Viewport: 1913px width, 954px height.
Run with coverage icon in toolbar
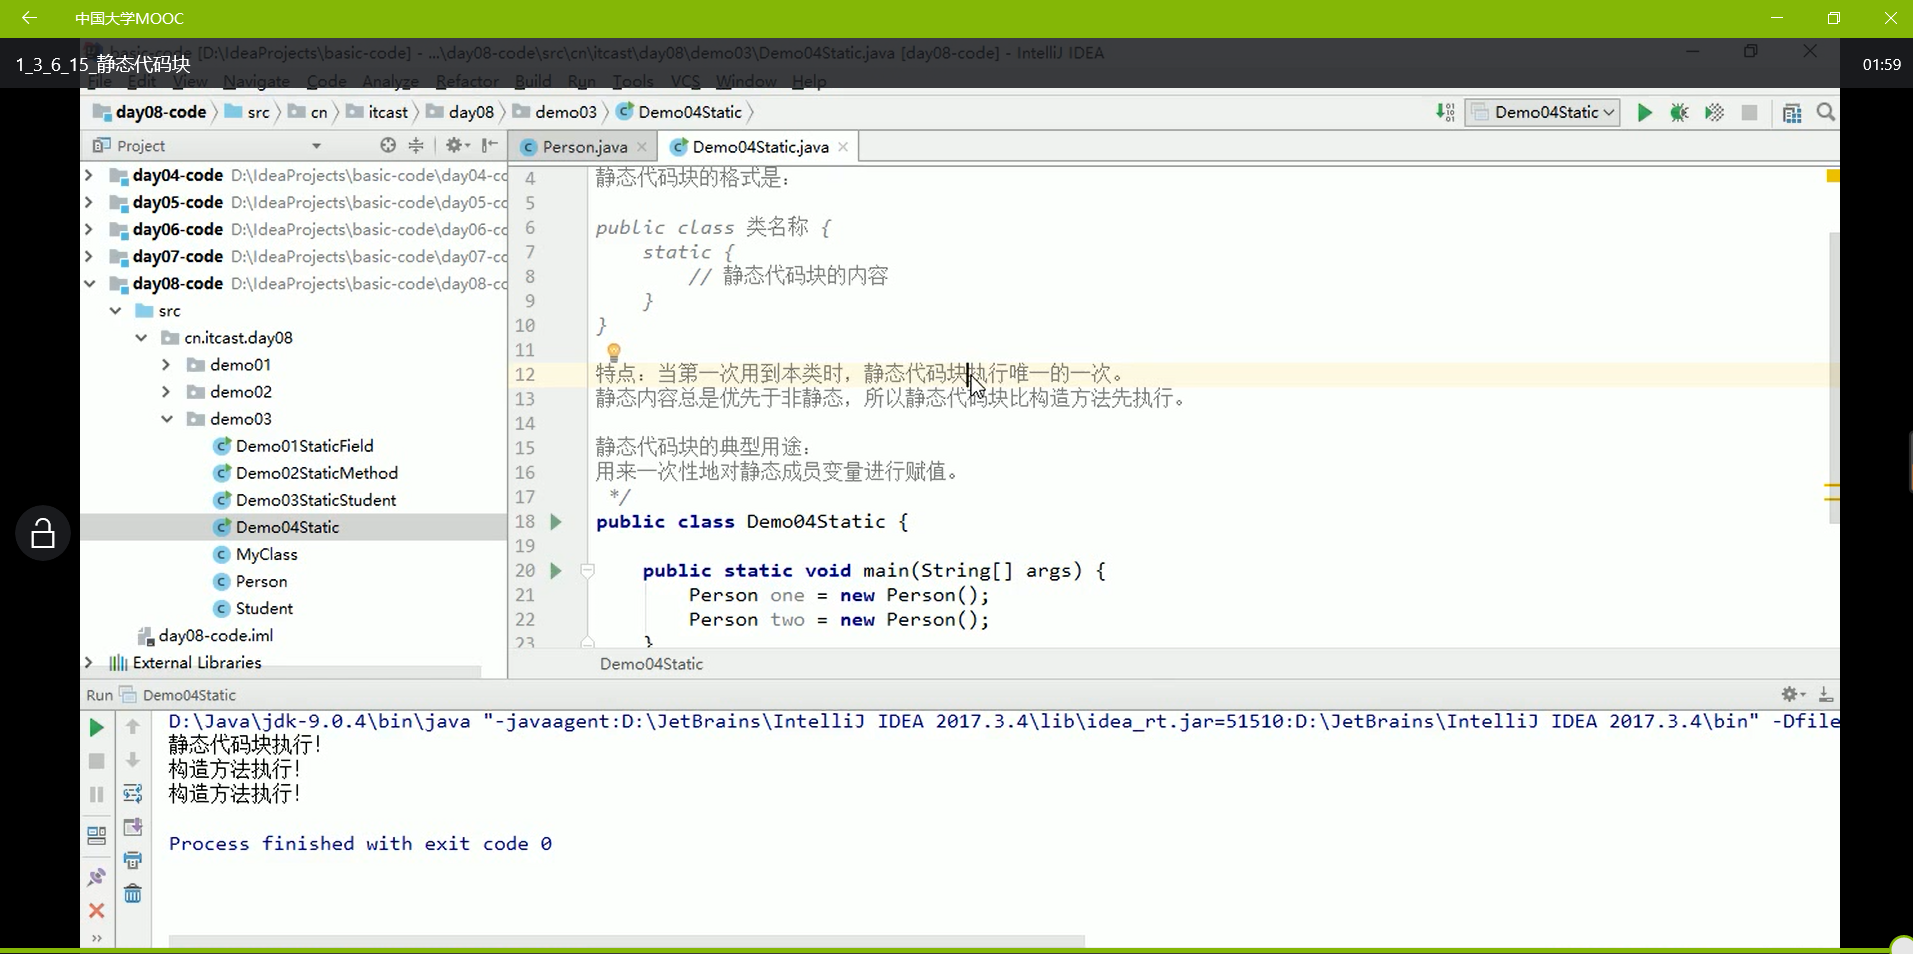click(1714, 113)
